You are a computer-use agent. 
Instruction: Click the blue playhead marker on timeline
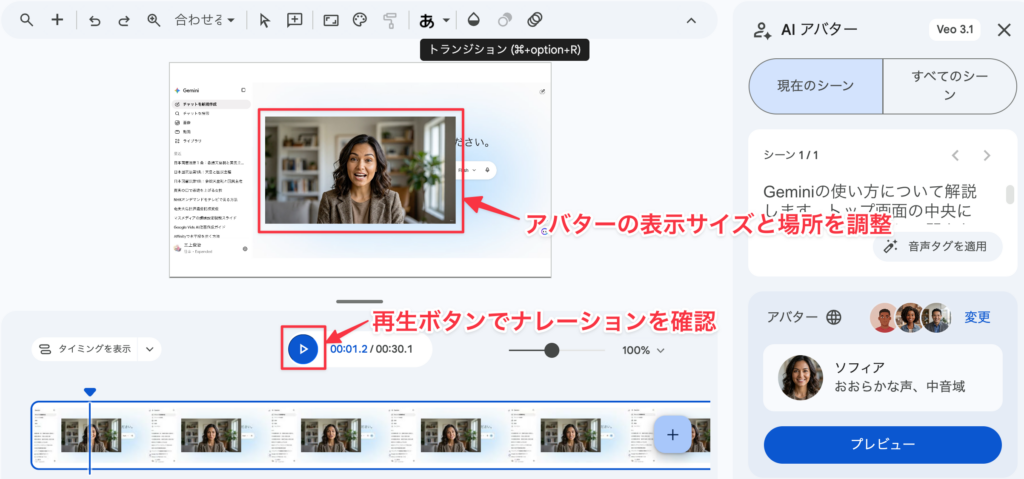click(x=90, y=392)
